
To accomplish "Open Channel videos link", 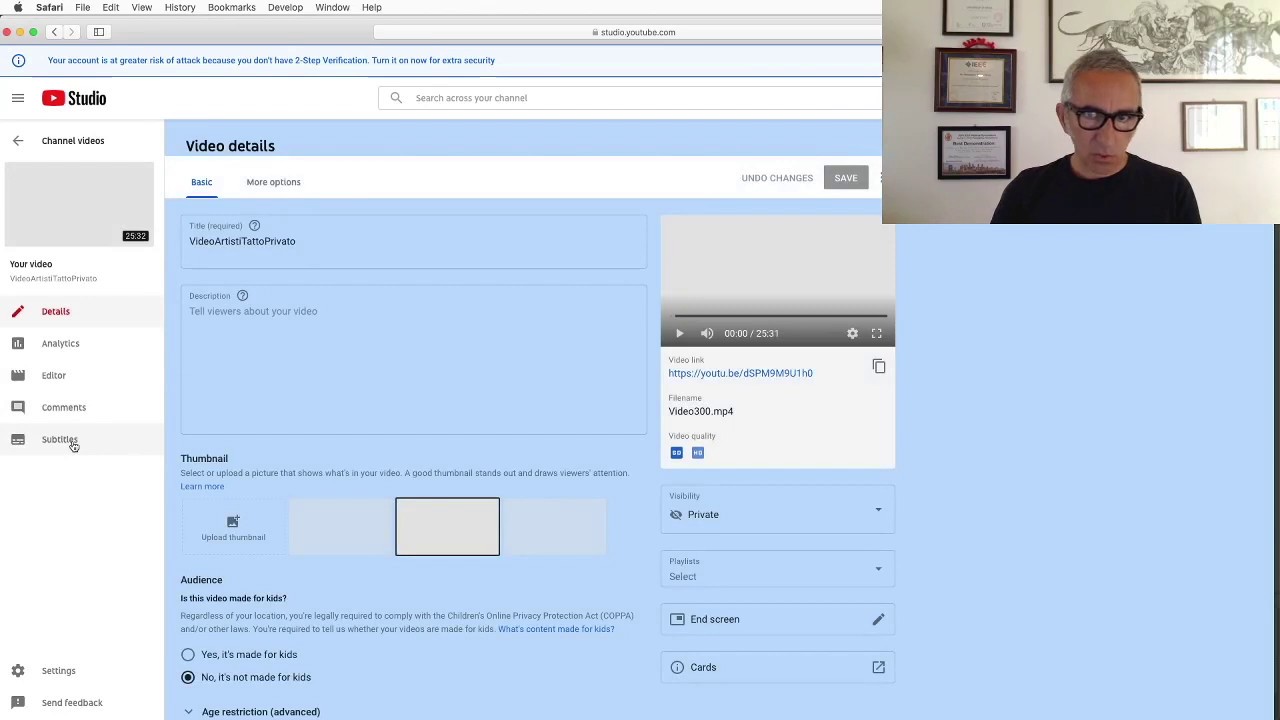I will click(x=73, y=141).
